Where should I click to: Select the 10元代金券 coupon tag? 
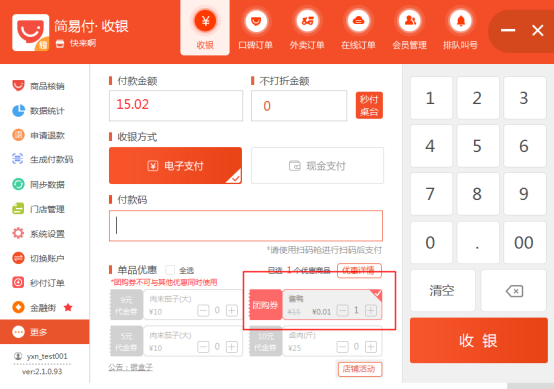[266, 341]
